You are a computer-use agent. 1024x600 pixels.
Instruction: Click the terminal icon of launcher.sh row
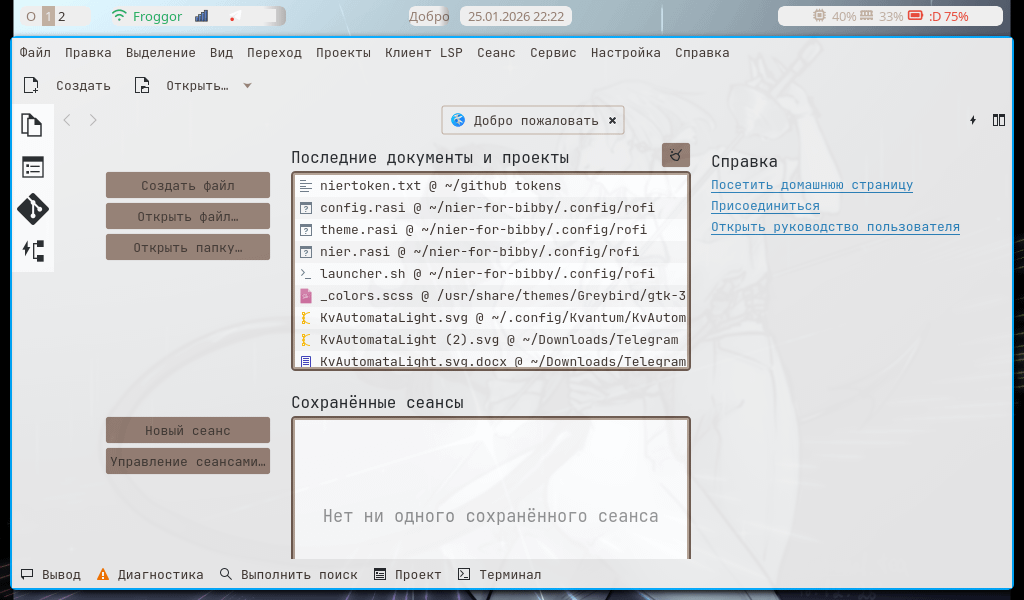(306, 274)
